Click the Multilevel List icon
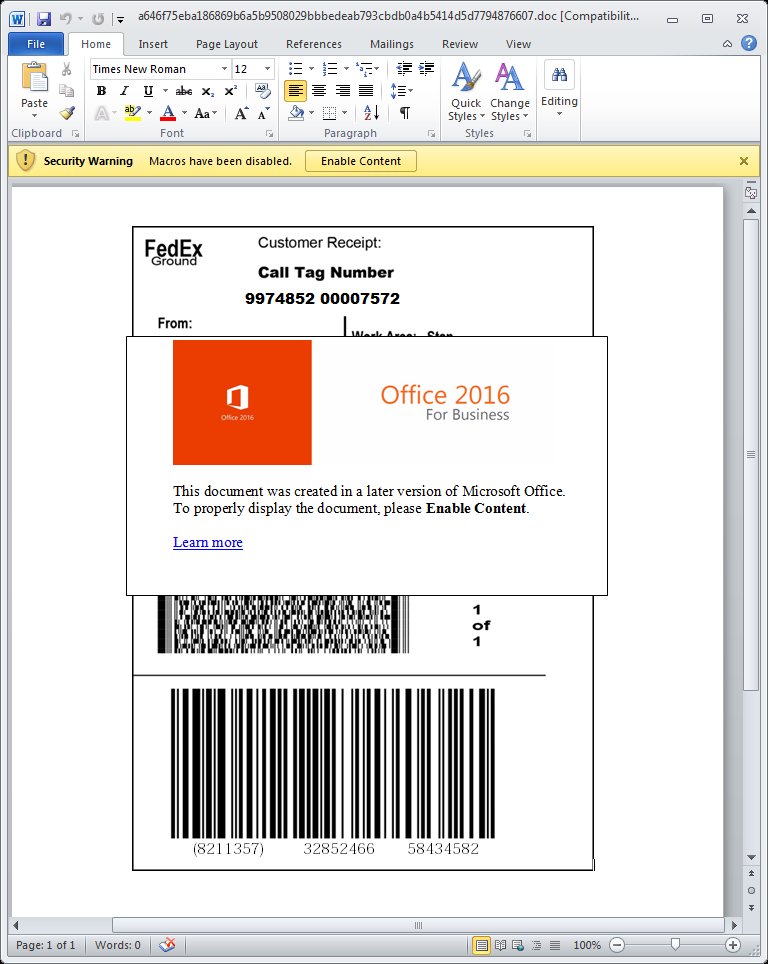 (x=365, y=69)
